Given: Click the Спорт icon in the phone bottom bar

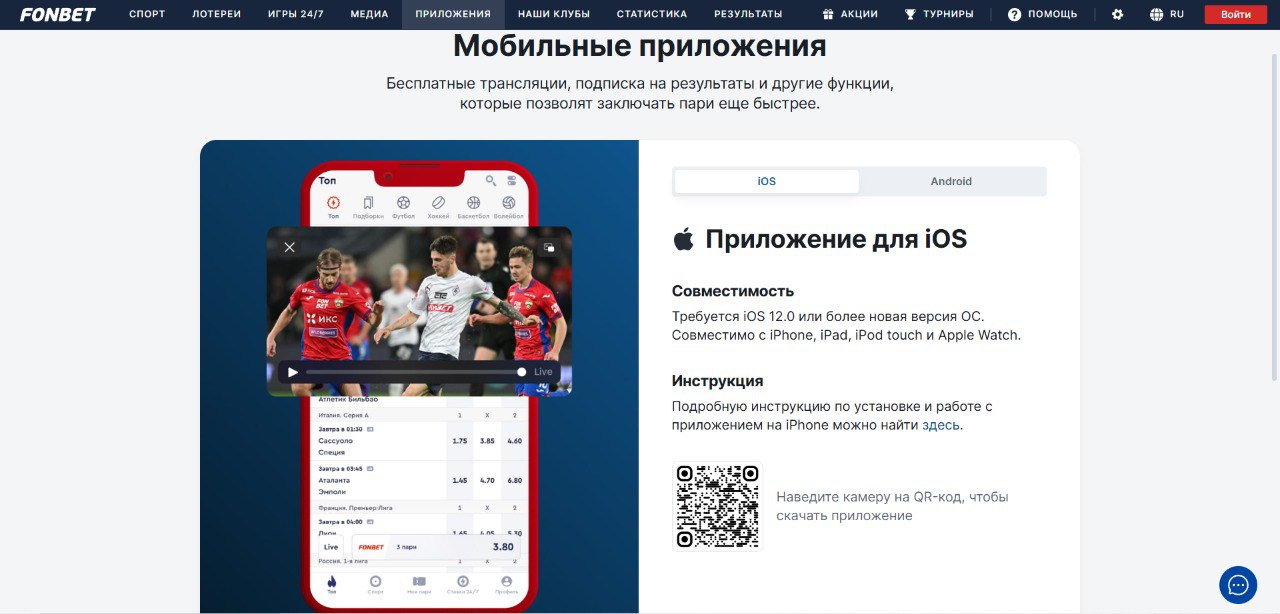Looking at the screenshot, I should click(x=375, y=585).
